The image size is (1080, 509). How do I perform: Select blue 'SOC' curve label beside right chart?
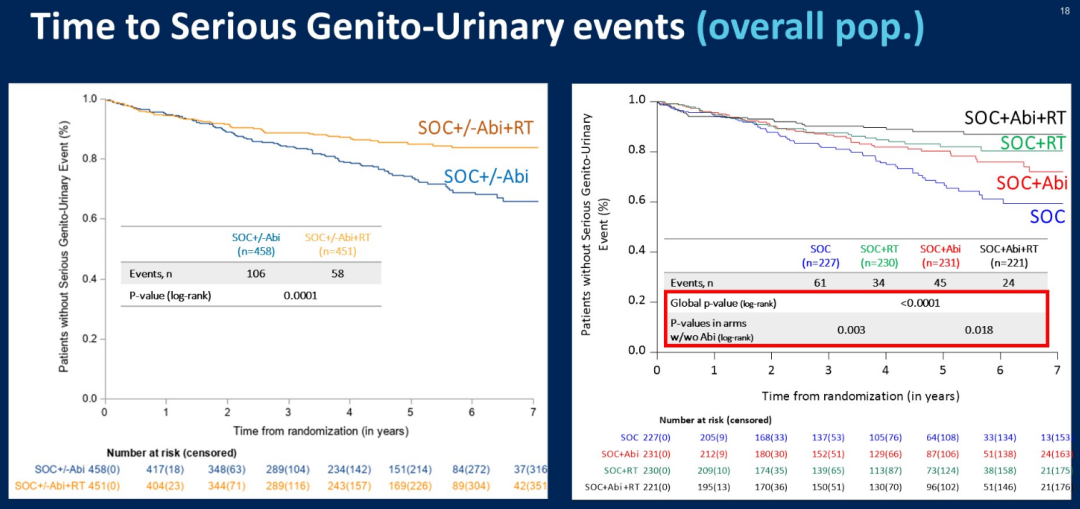[x=1046, y=216]
